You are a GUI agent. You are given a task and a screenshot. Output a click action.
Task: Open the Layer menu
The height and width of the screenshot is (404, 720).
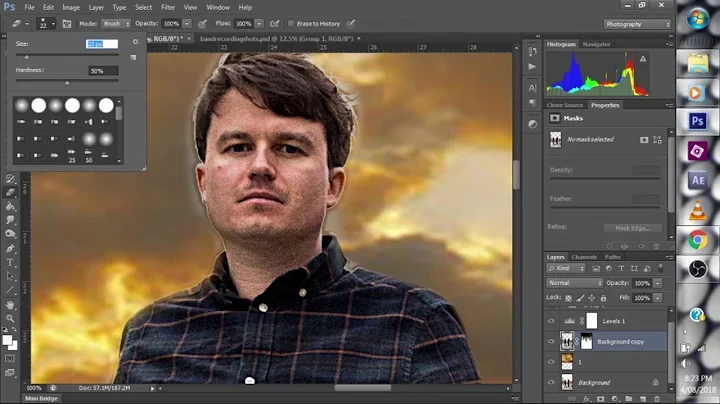[x=96, y=7]
